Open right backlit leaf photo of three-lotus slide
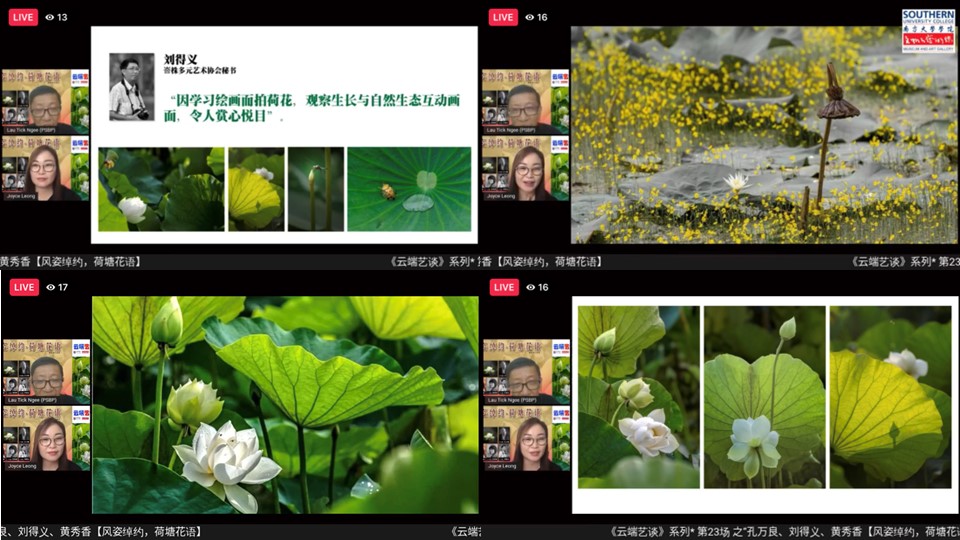Image resolution: width=960 pixels, height=540 pixels. point(890,397)
